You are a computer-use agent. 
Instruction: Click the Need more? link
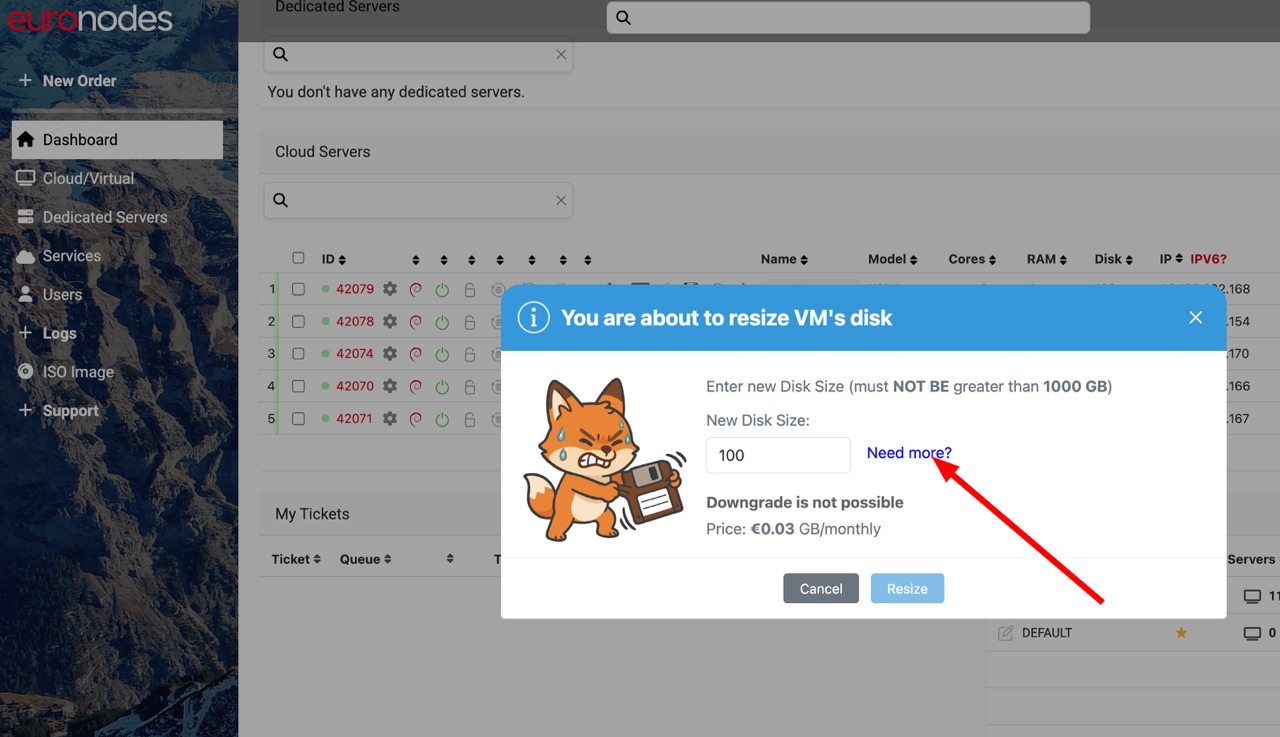(908, 453)
